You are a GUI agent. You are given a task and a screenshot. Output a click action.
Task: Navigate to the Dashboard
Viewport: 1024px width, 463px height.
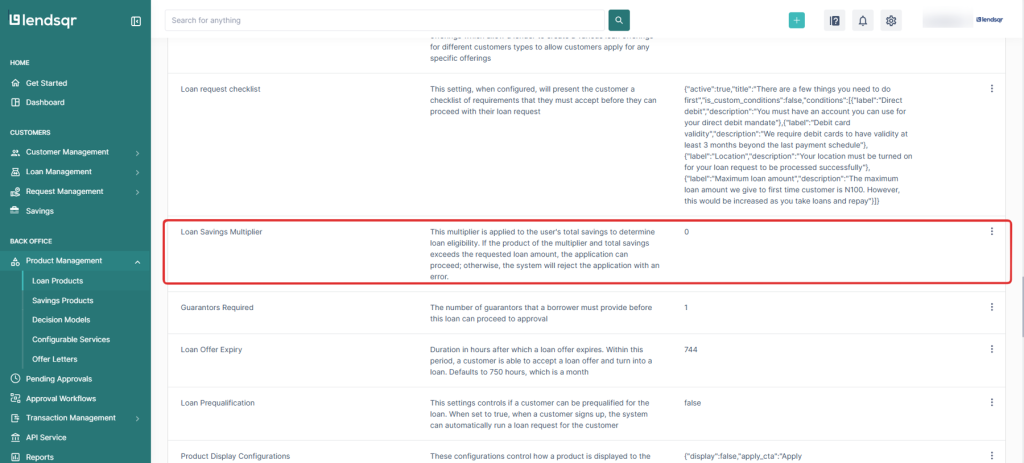[x=45, y=102]
